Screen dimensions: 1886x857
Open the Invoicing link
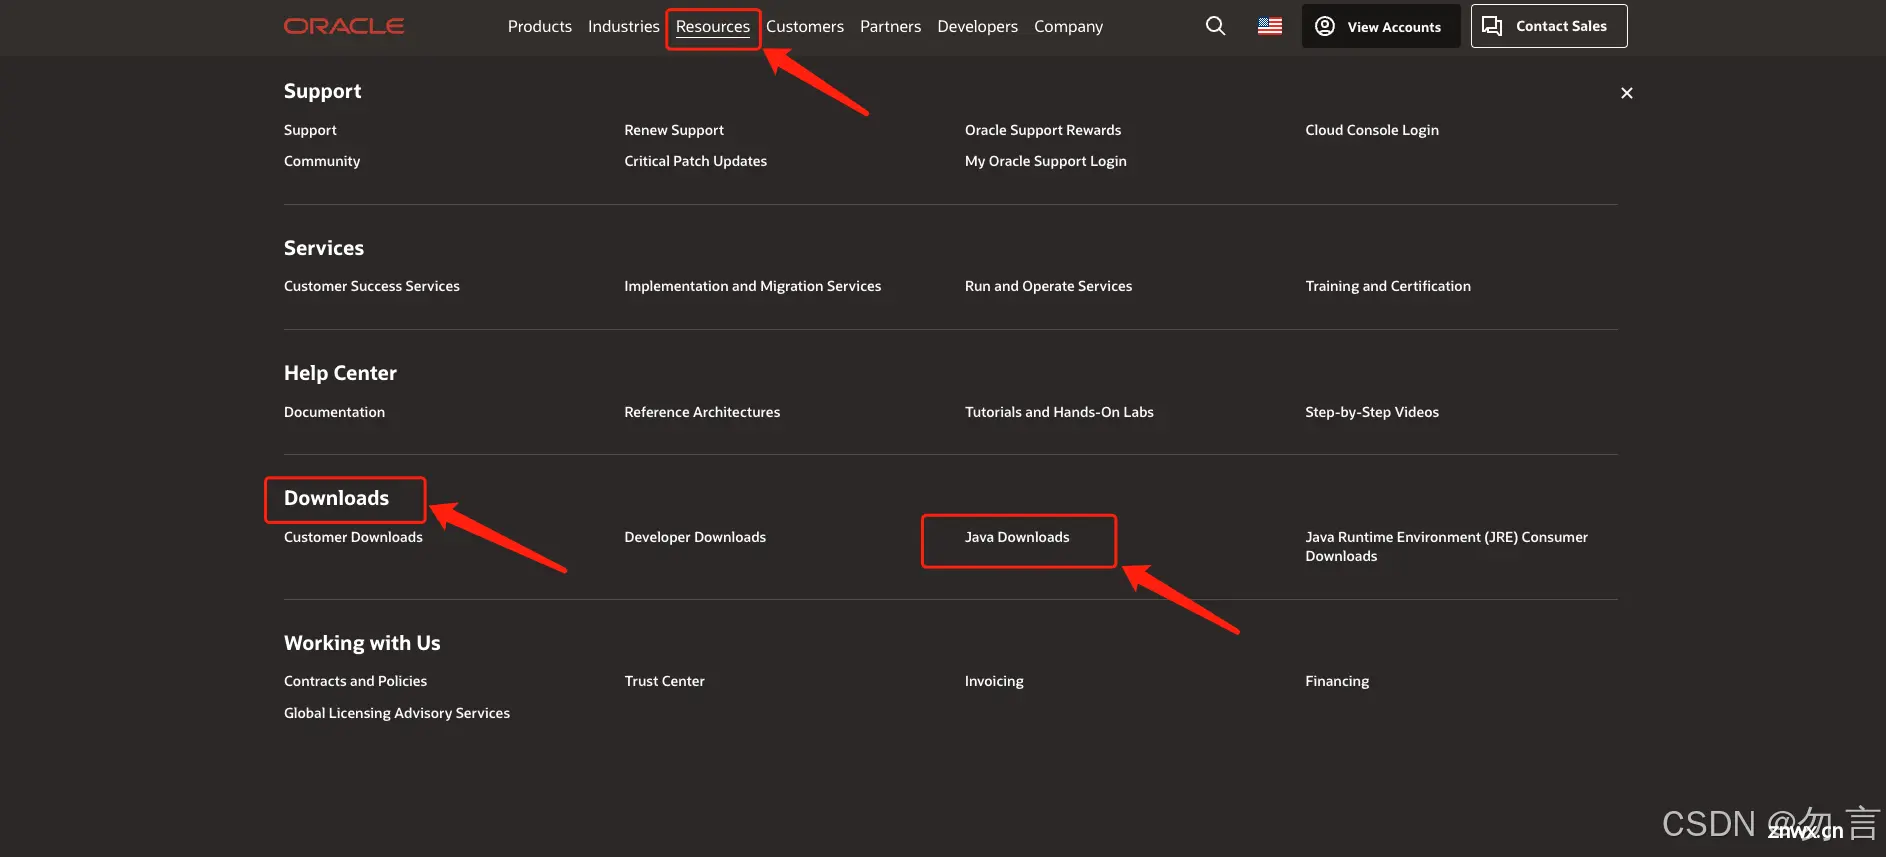point(994,681)
